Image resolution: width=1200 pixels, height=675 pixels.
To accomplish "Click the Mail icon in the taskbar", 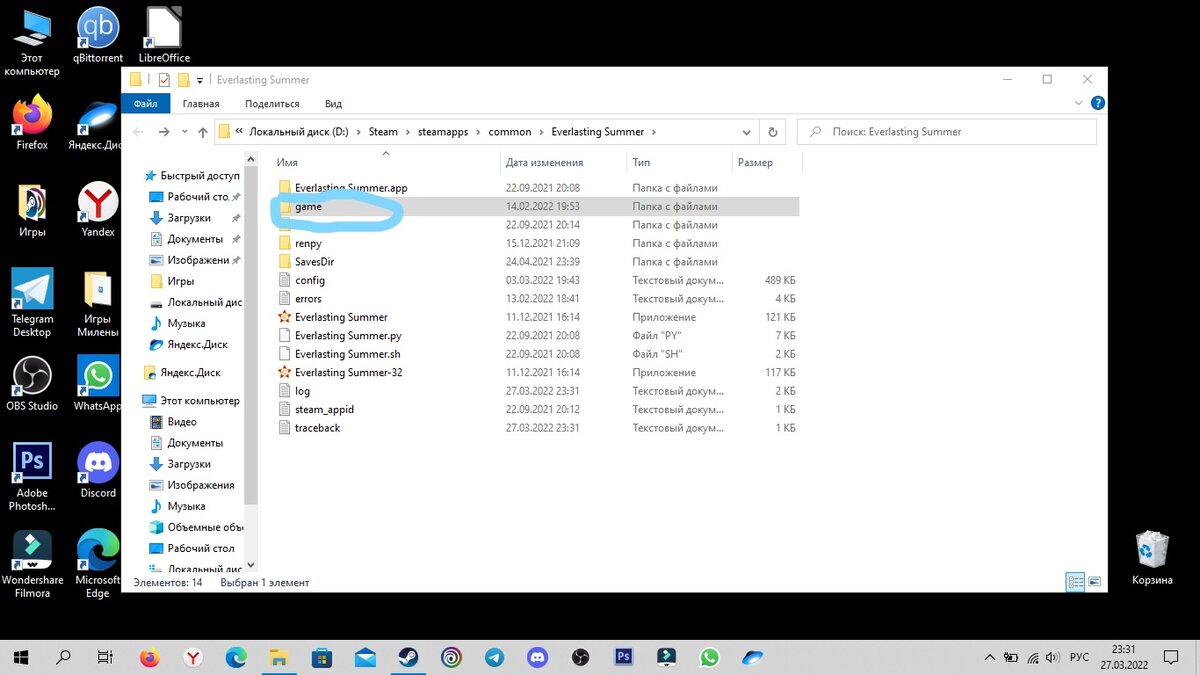I will 365,657.
